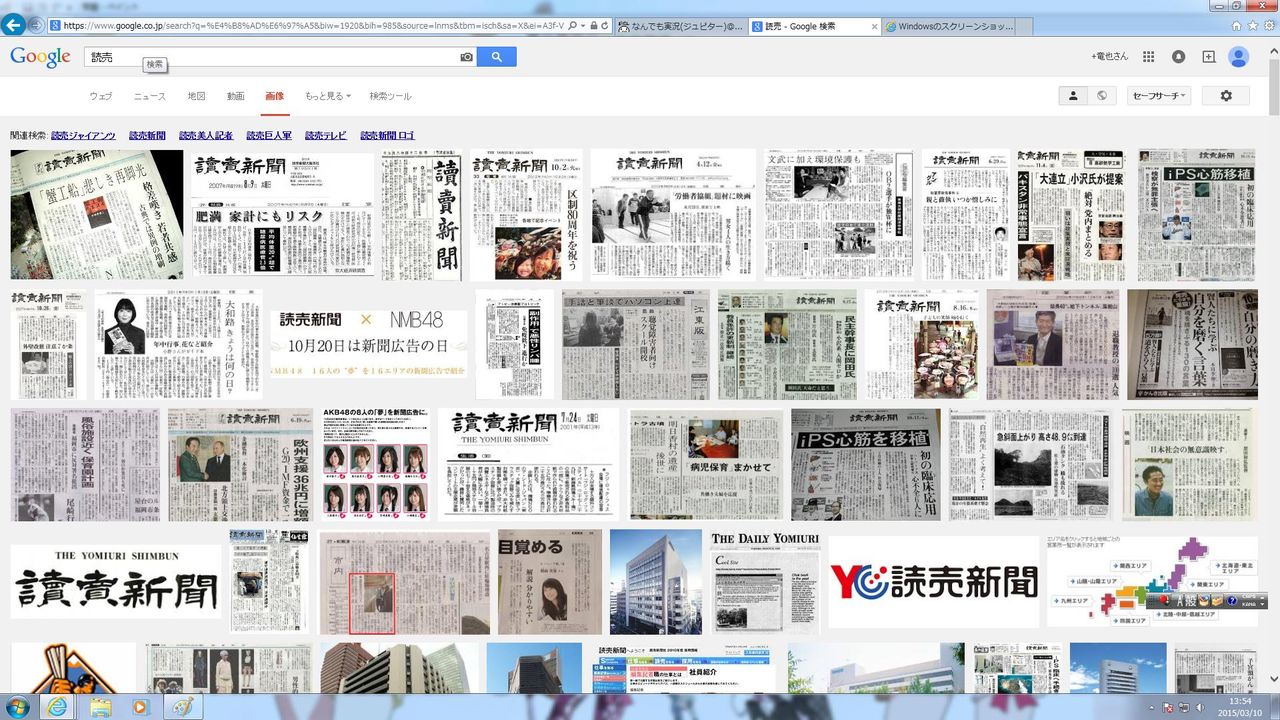Click related search 読売美人記者
Viewport: 1280px width, 720px height.
click(x=206, y=136)
